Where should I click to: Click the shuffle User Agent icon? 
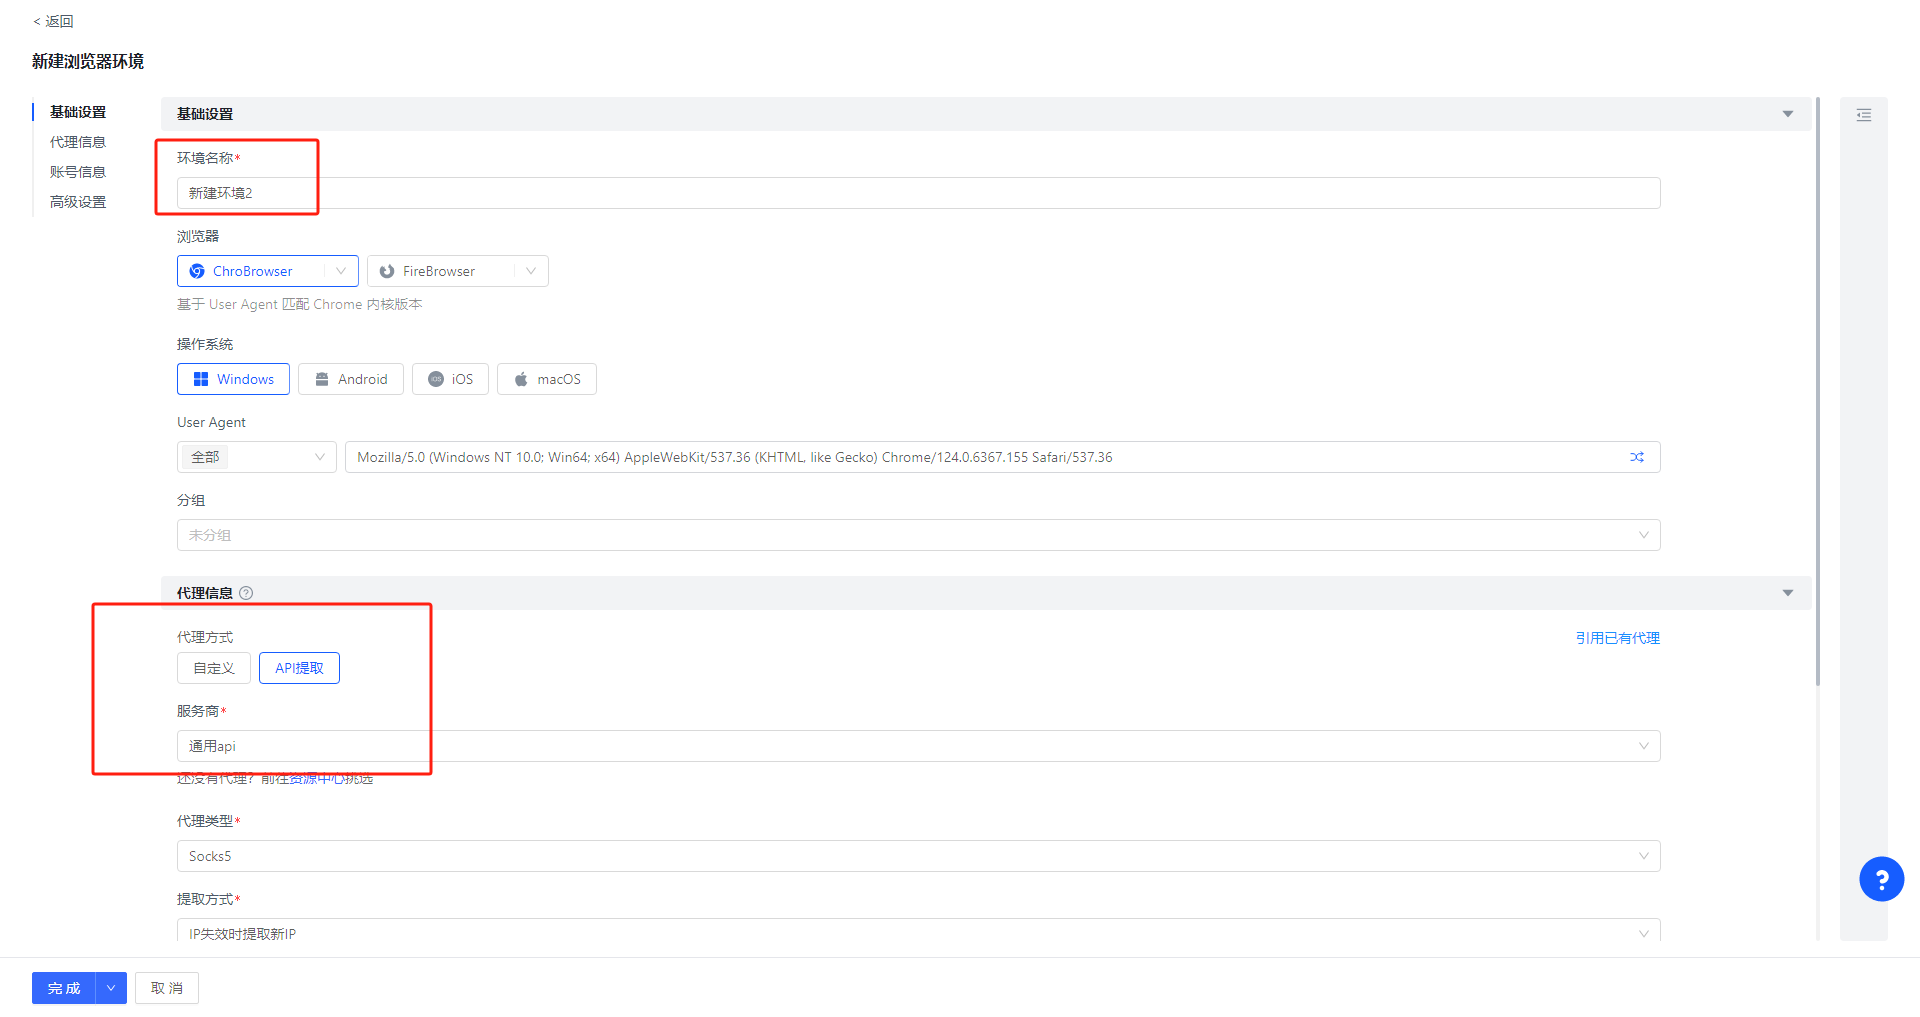click(x=1637, y=457)
